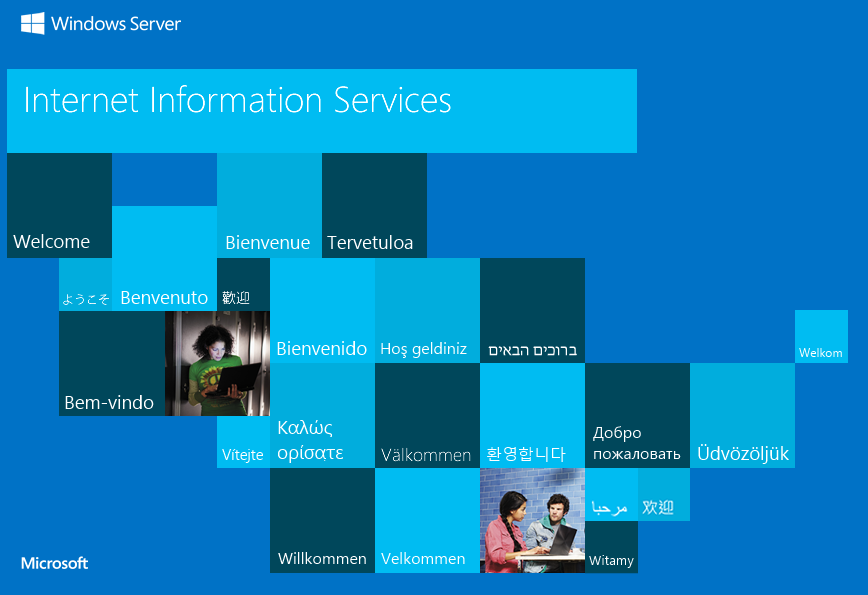
Task: Click the small Welkom tile
Action: coord(822,337)
